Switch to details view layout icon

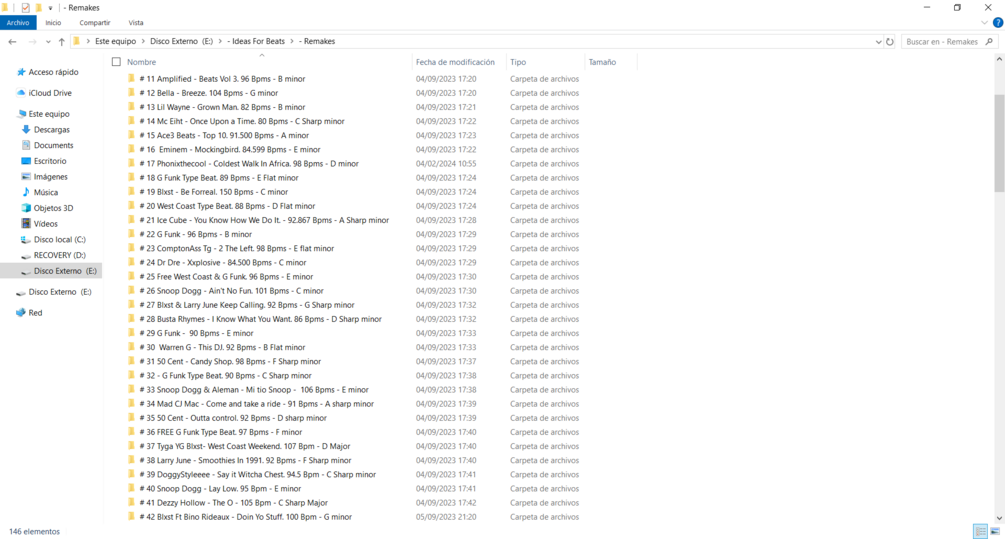pos(980,531)
